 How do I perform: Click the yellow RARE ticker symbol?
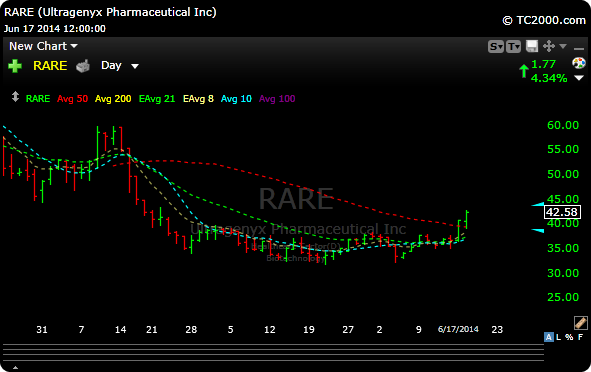pos(50,66)
